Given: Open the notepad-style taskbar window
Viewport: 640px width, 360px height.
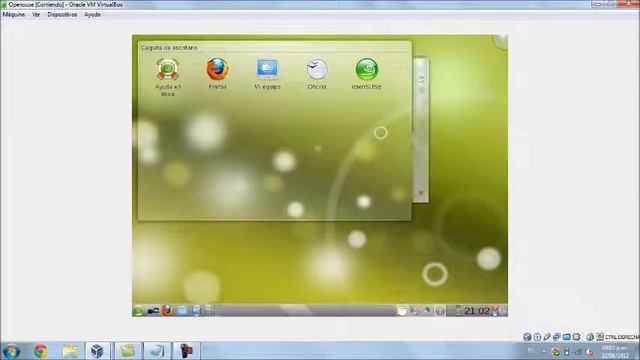Looking at the screenshot, I should tap(157, 351).
